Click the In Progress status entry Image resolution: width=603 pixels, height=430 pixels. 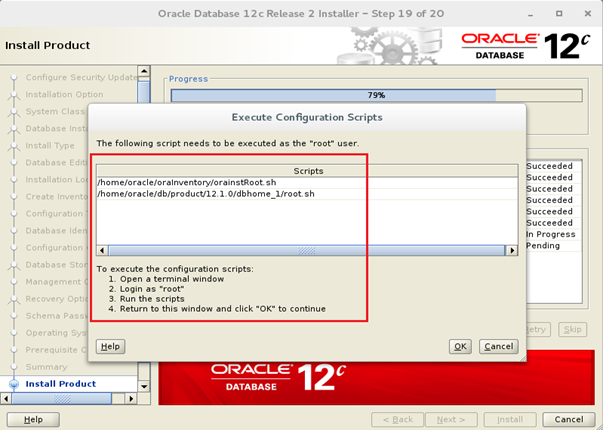click(550, 234)
